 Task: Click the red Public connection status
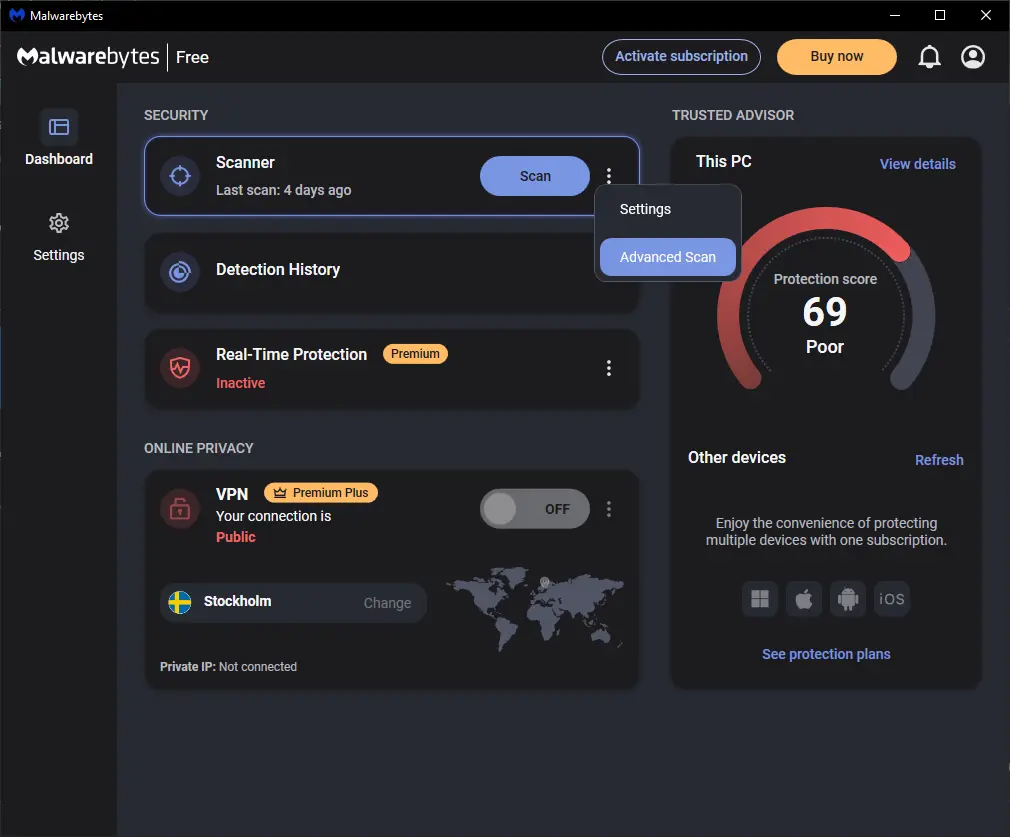coord(236,537)
